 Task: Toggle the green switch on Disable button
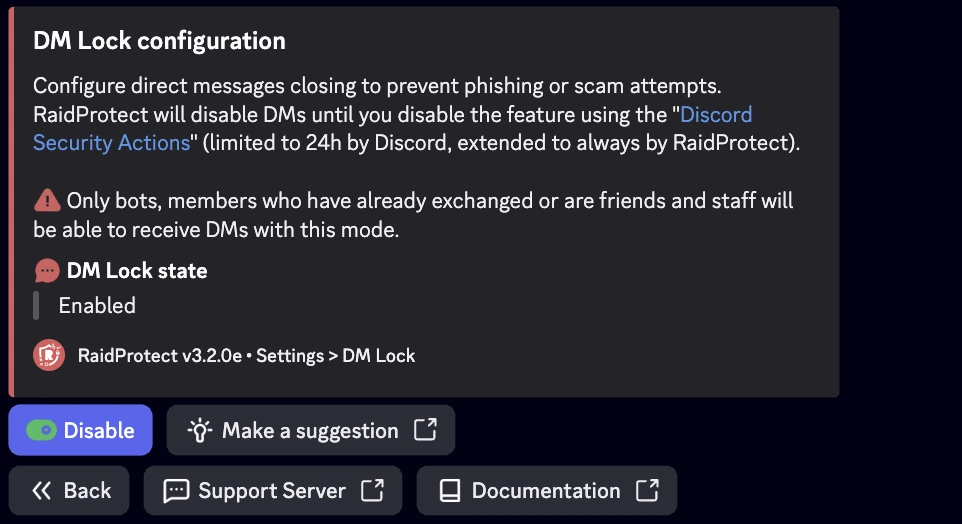[41, 431]
